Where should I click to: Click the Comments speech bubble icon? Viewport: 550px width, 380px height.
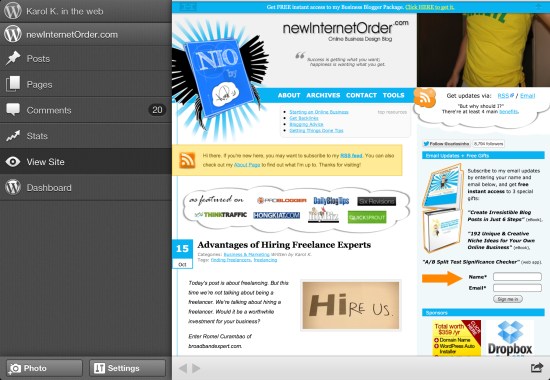pyautogui.click(x=13, y=109)
